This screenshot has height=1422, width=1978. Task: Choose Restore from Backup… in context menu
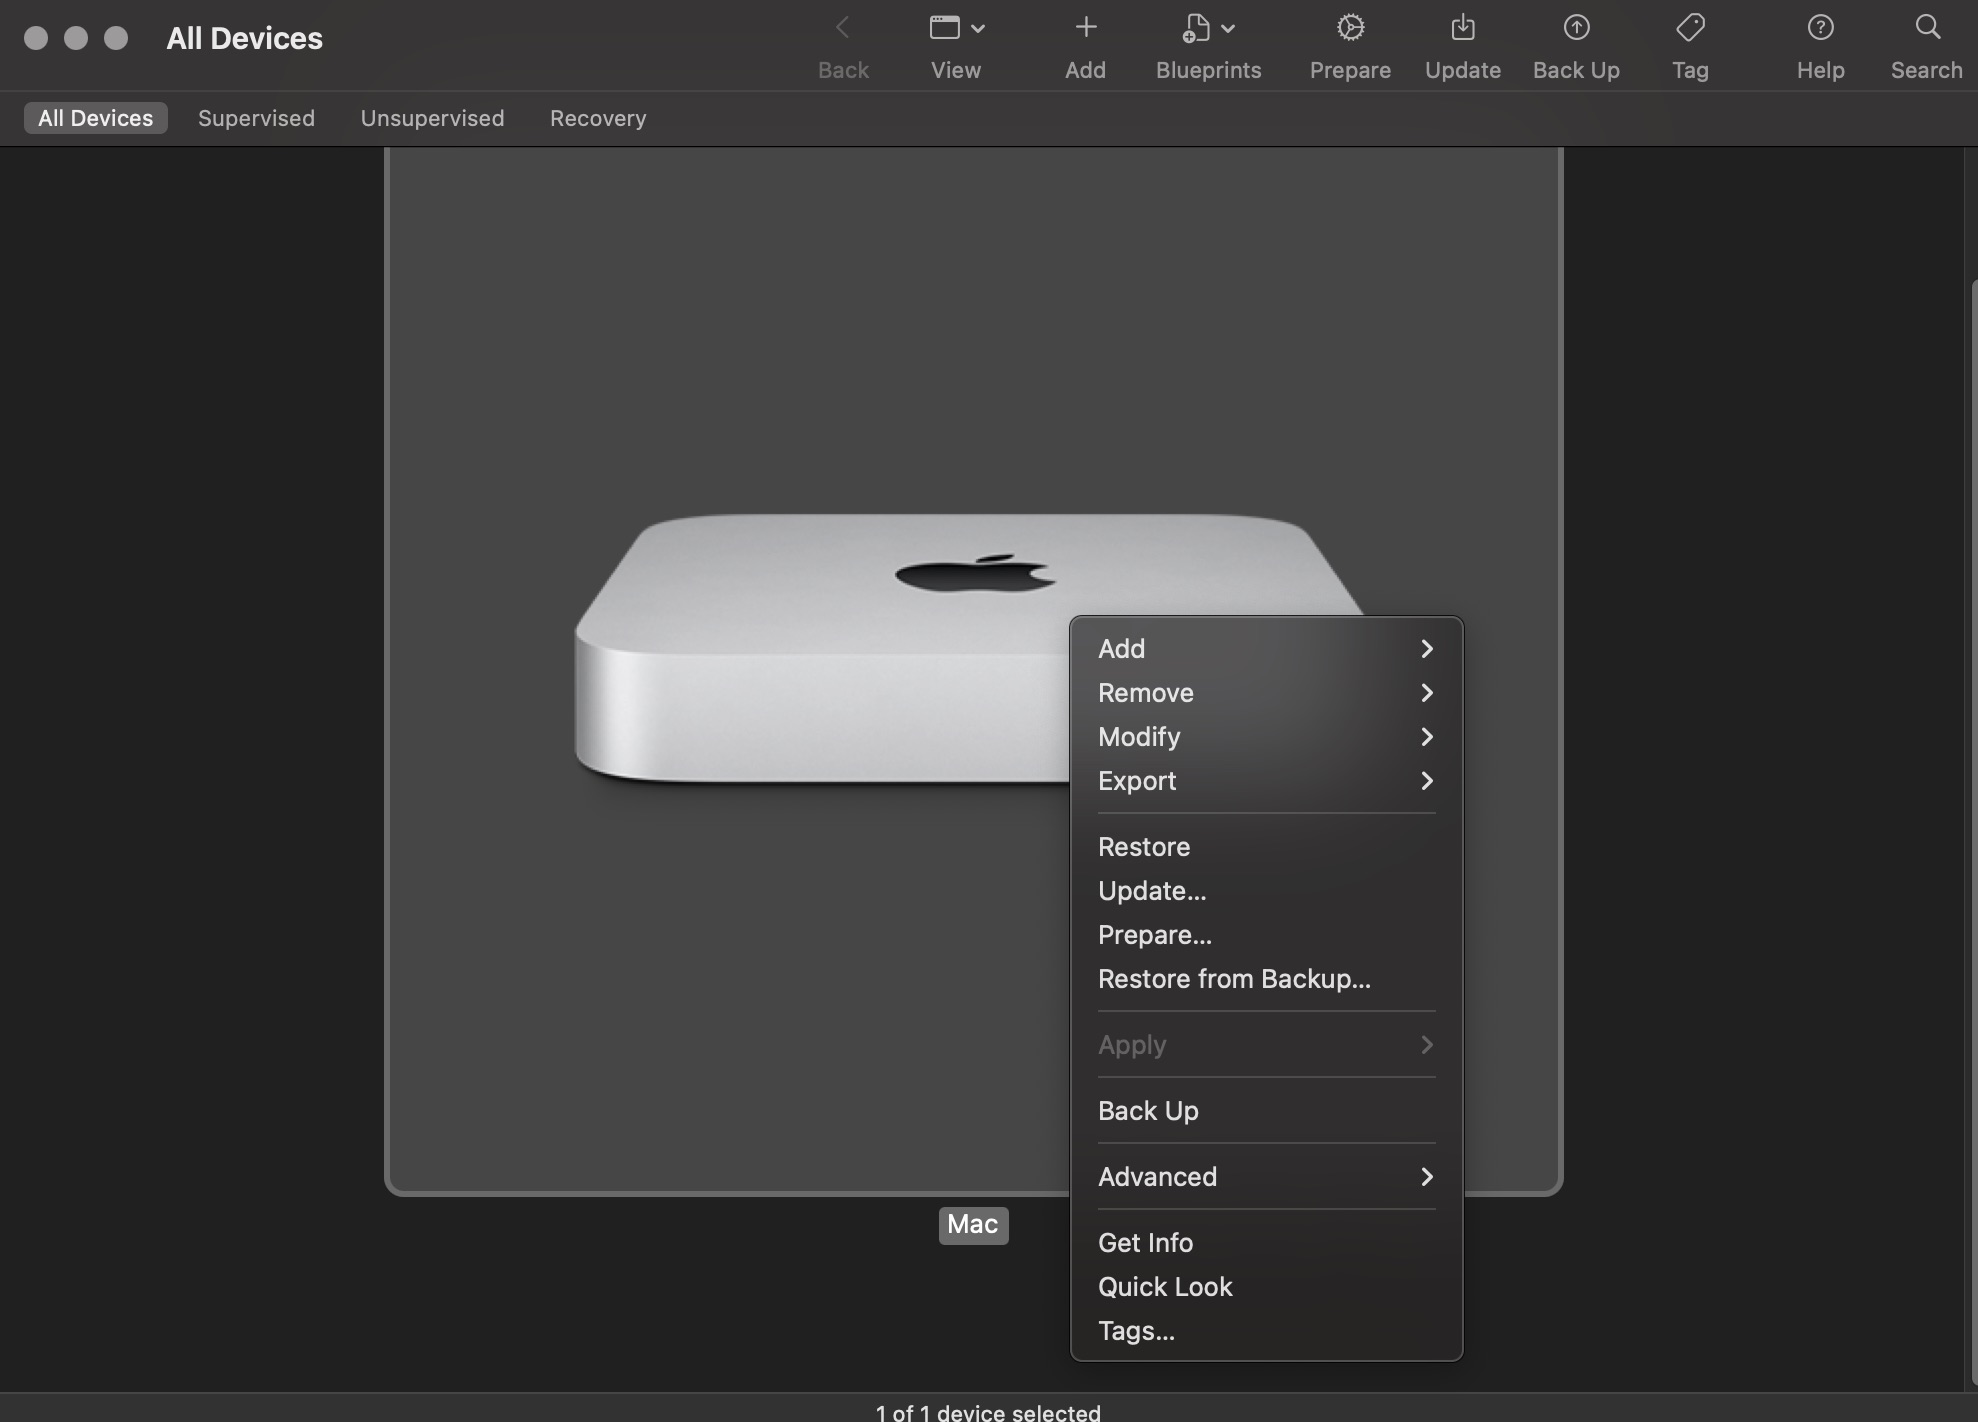[x=1234, y=979]
